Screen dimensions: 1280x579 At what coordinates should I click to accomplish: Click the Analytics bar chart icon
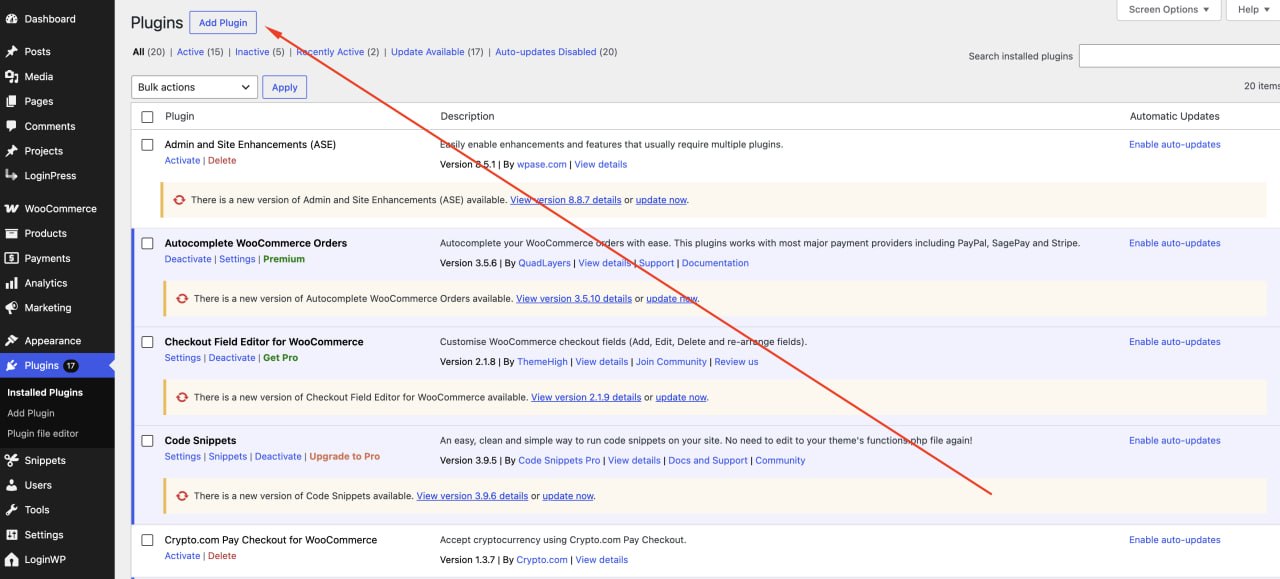tap(12, 284)
